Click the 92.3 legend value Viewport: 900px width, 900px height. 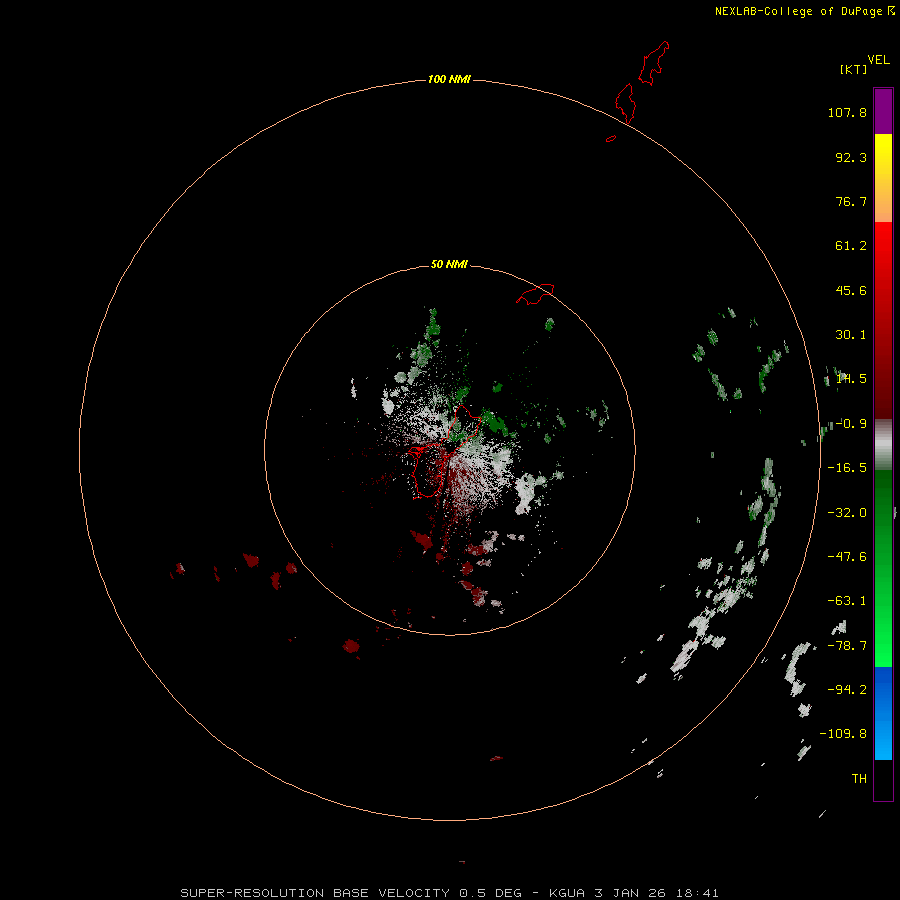click(851, 157)
